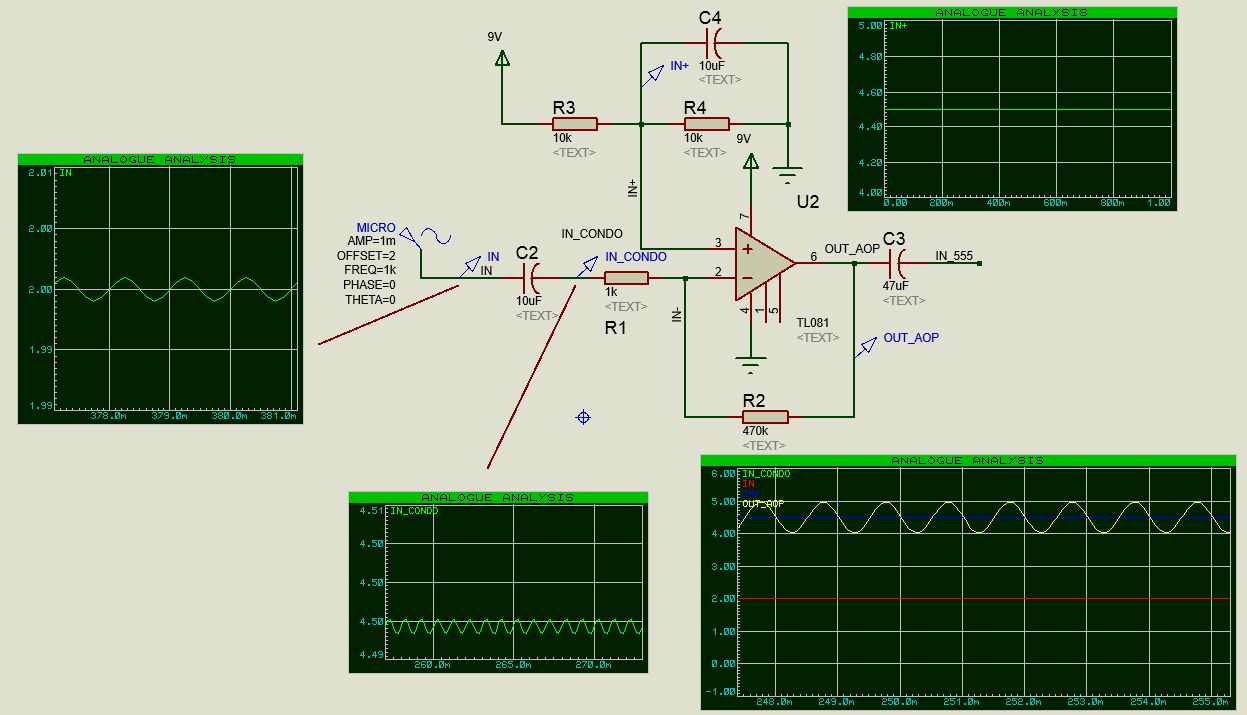Click the THETA=0 generator property

(370, 299)
